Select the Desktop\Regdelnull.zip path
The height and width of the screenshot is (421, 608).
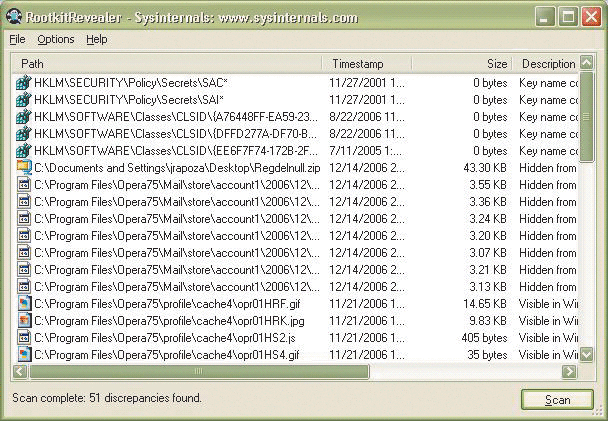[177, 168]
